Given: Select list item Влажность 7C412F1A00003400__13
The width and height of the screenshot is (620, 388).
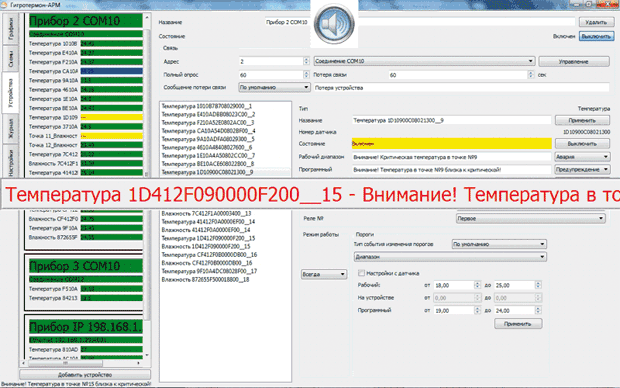Looking at the screenshot, I should coord(206,213).
